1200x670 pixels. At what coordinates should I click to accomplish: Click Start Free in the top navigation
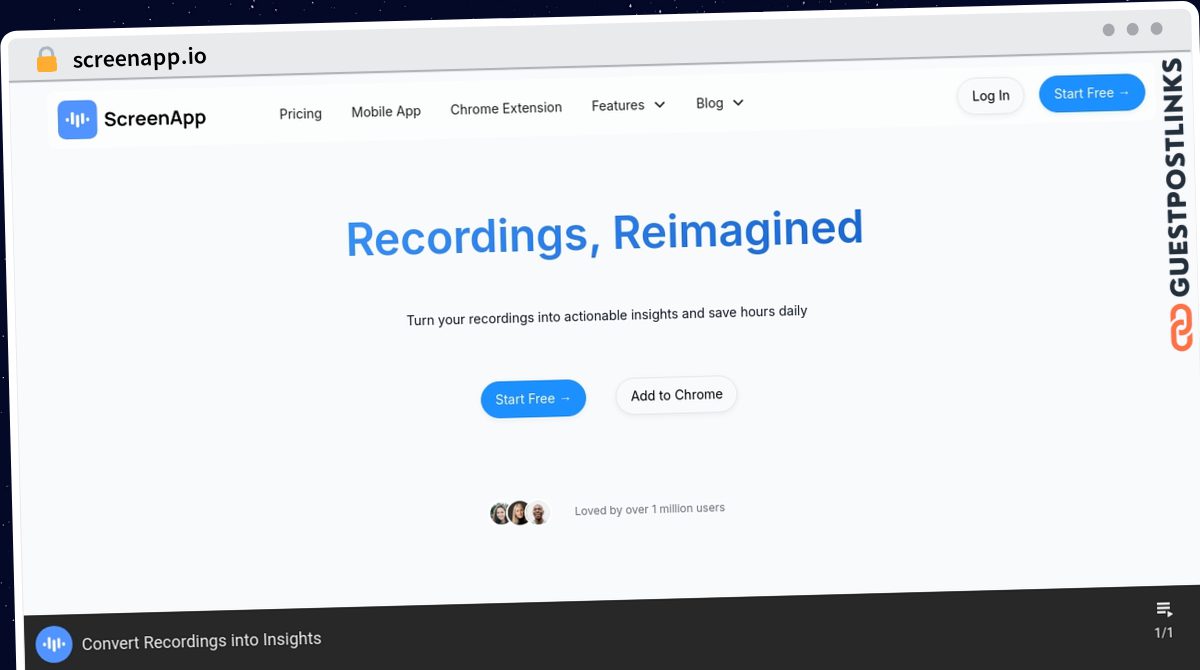tap(1092, 93)
